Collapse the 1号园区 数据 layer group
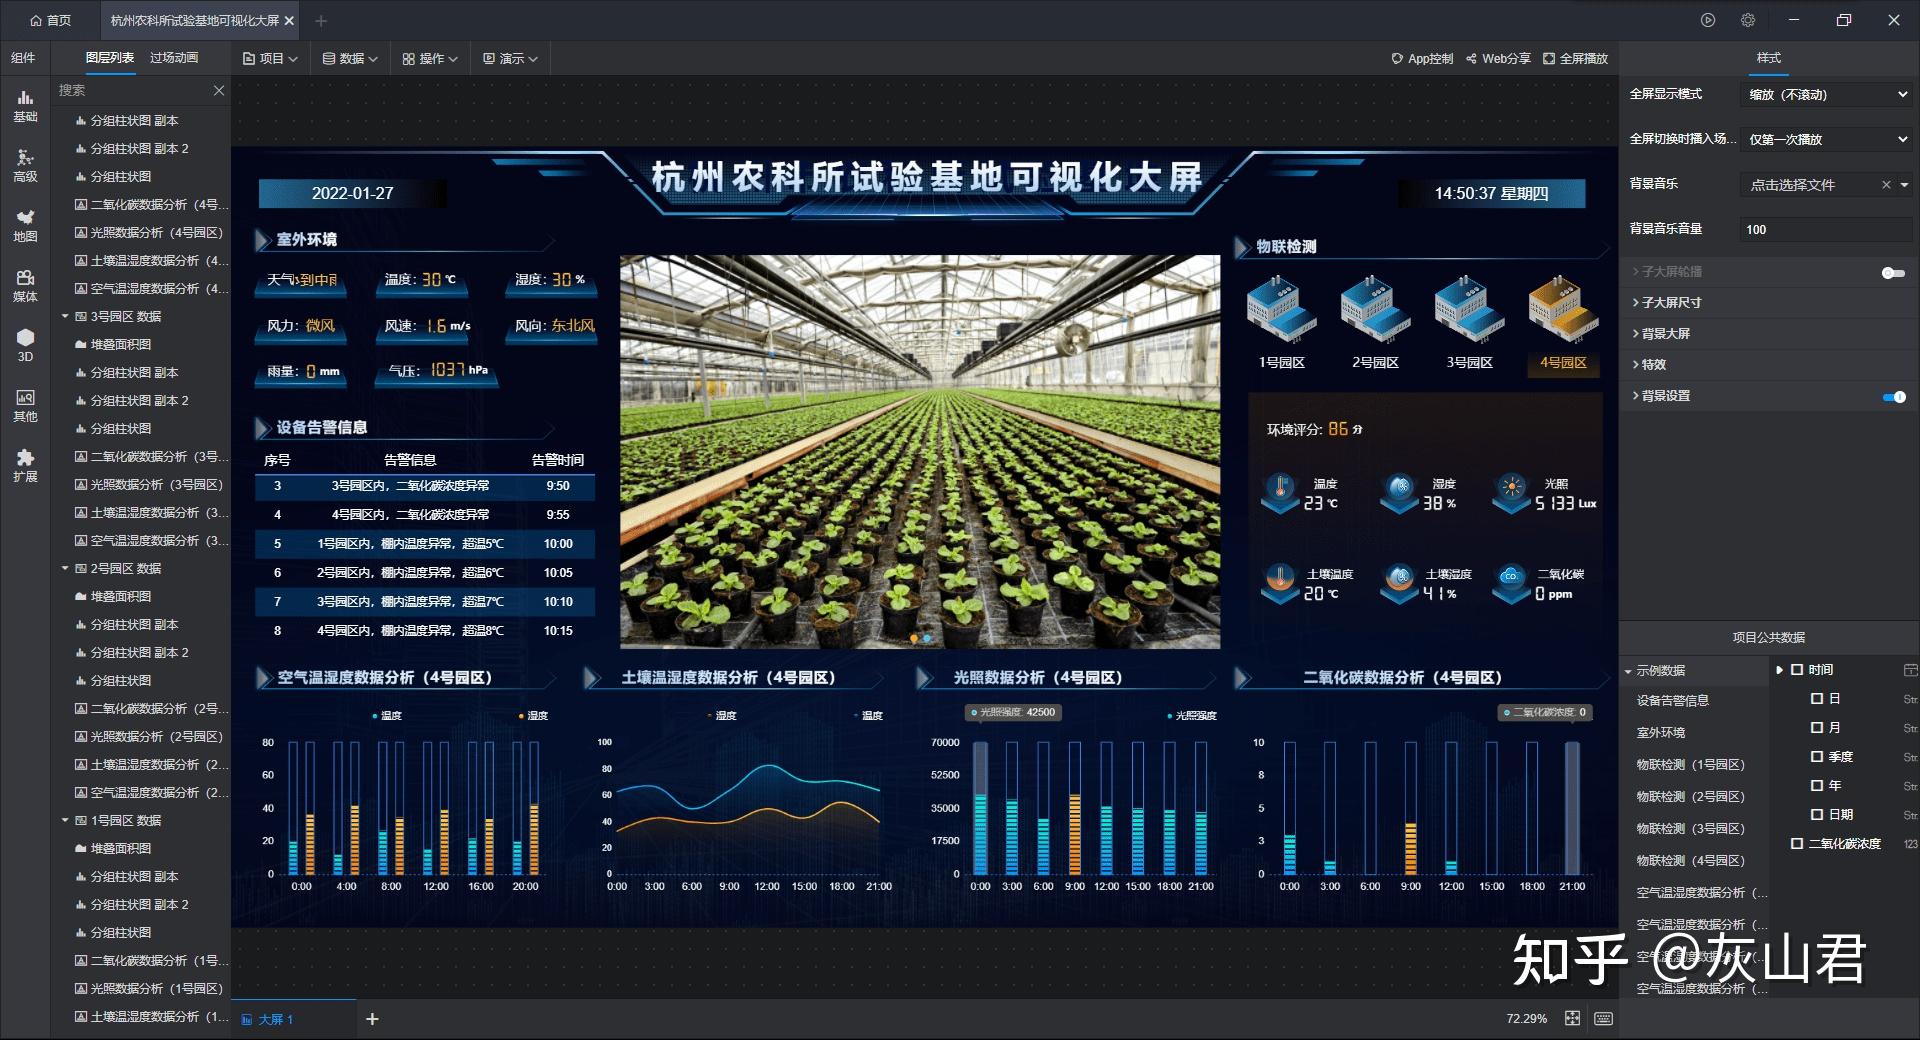 pyautogui.click(x=65, y=820)
